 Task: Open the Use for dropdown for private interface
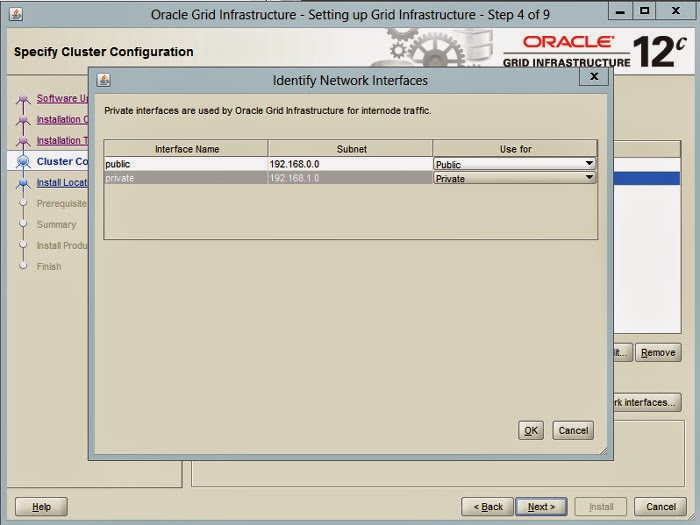pyautogui.click(x=515, y=178)
